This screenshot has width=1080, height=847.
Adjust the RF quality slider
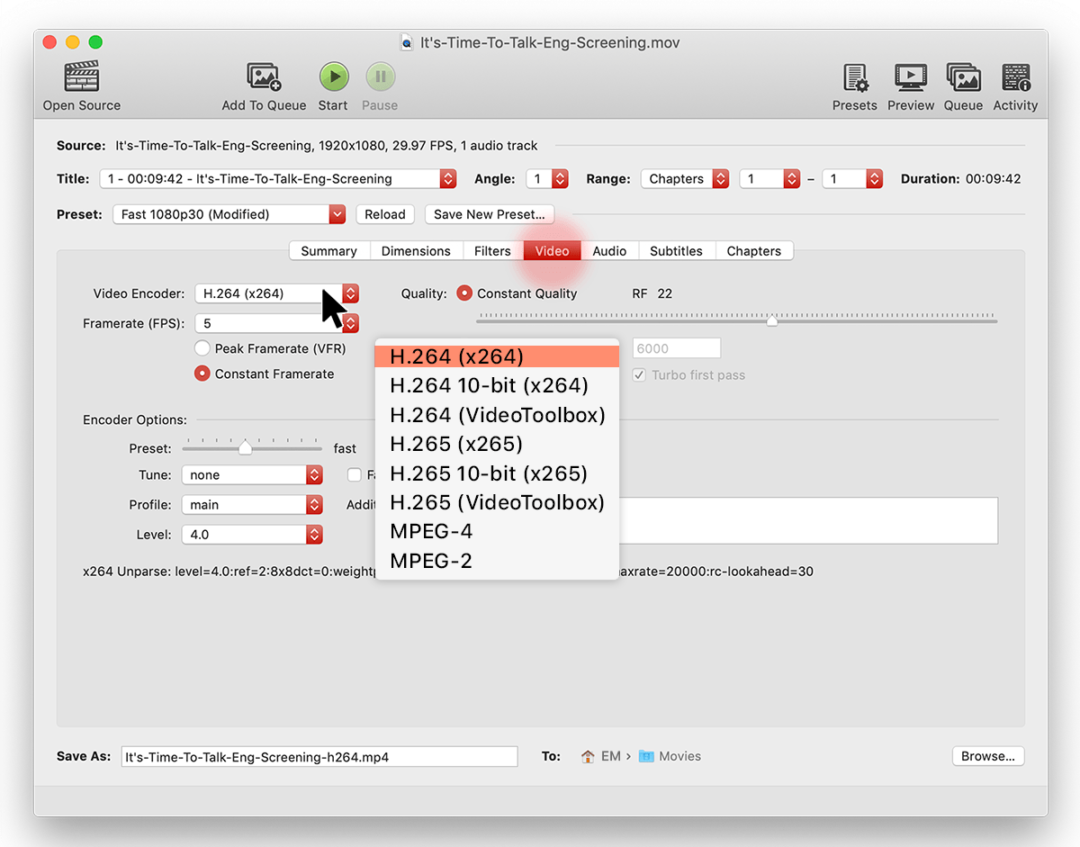771,320
